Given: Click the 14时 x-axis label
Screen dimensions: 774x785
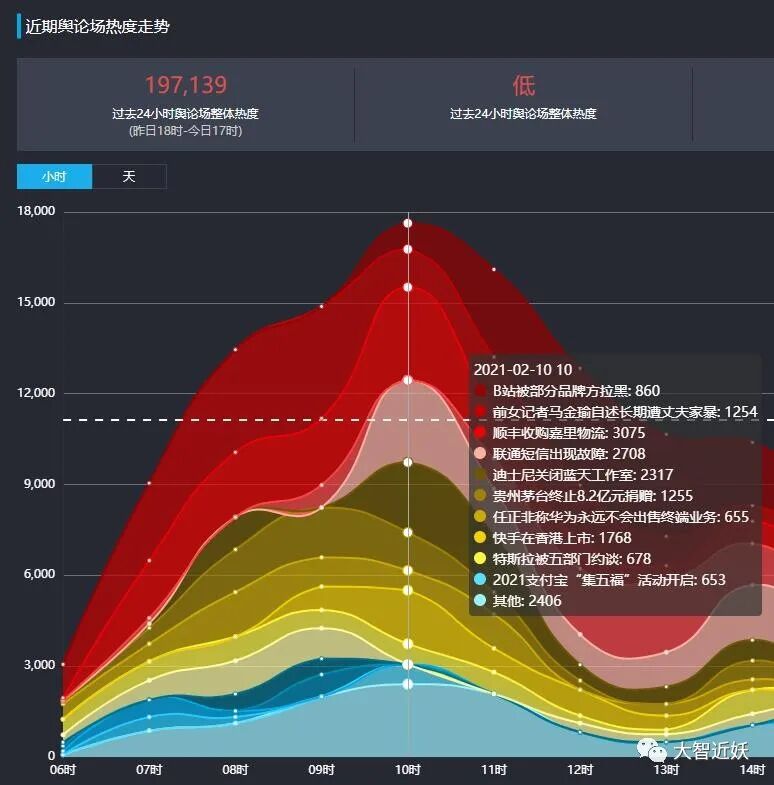Looking at the screenshot, I should coord(752,769).
